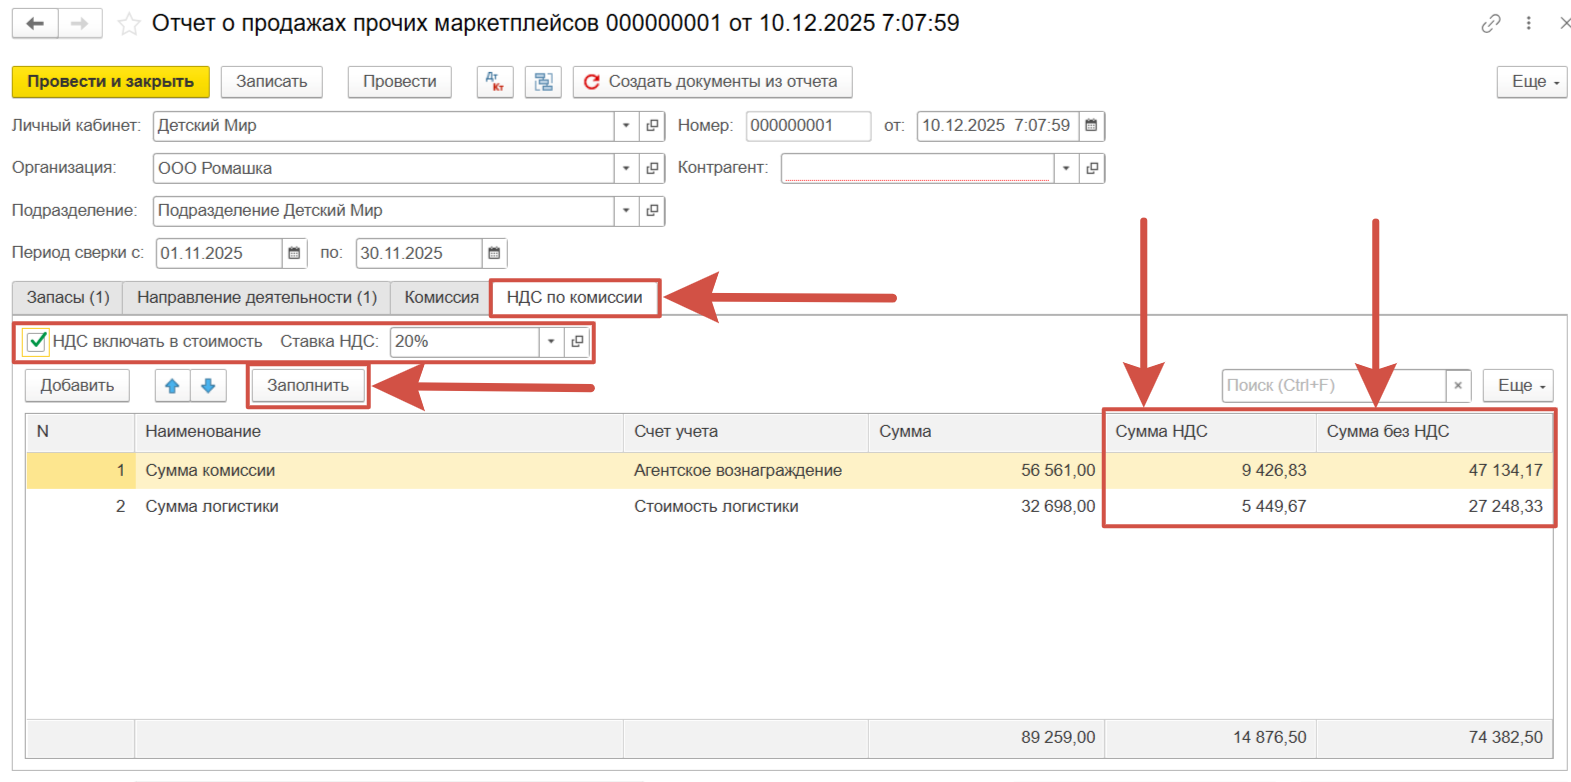Click into the Поиск (Ctrl+F) field
Viewport: 1571px width, 782px height.
1333,386
